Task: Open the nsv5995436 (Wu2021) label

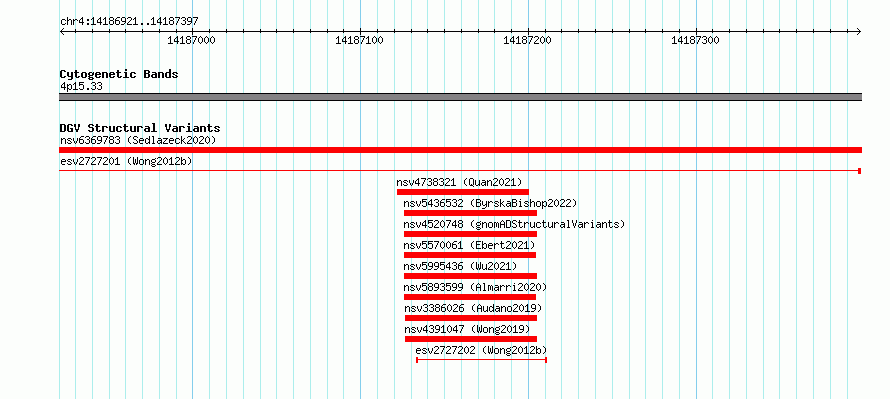Action: 460,266
